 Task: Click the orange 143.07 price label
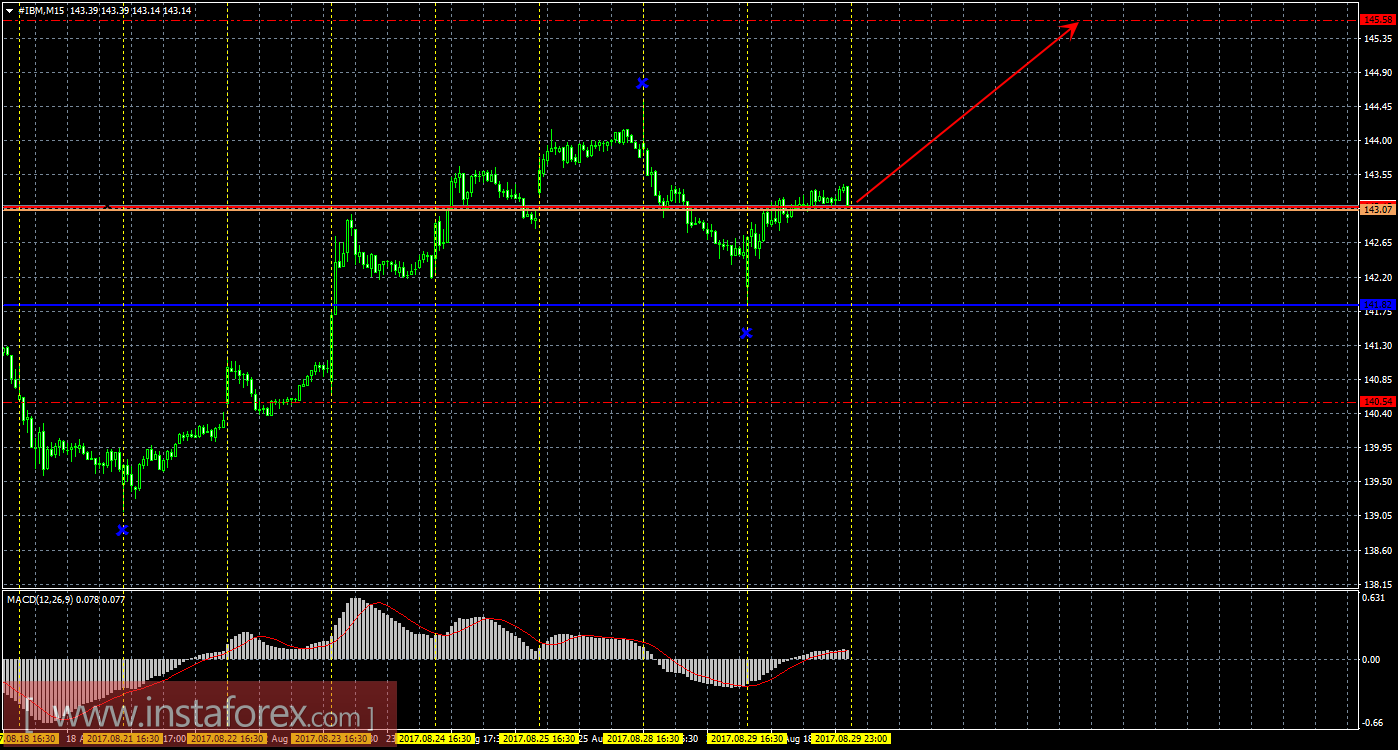(1378, 209)
